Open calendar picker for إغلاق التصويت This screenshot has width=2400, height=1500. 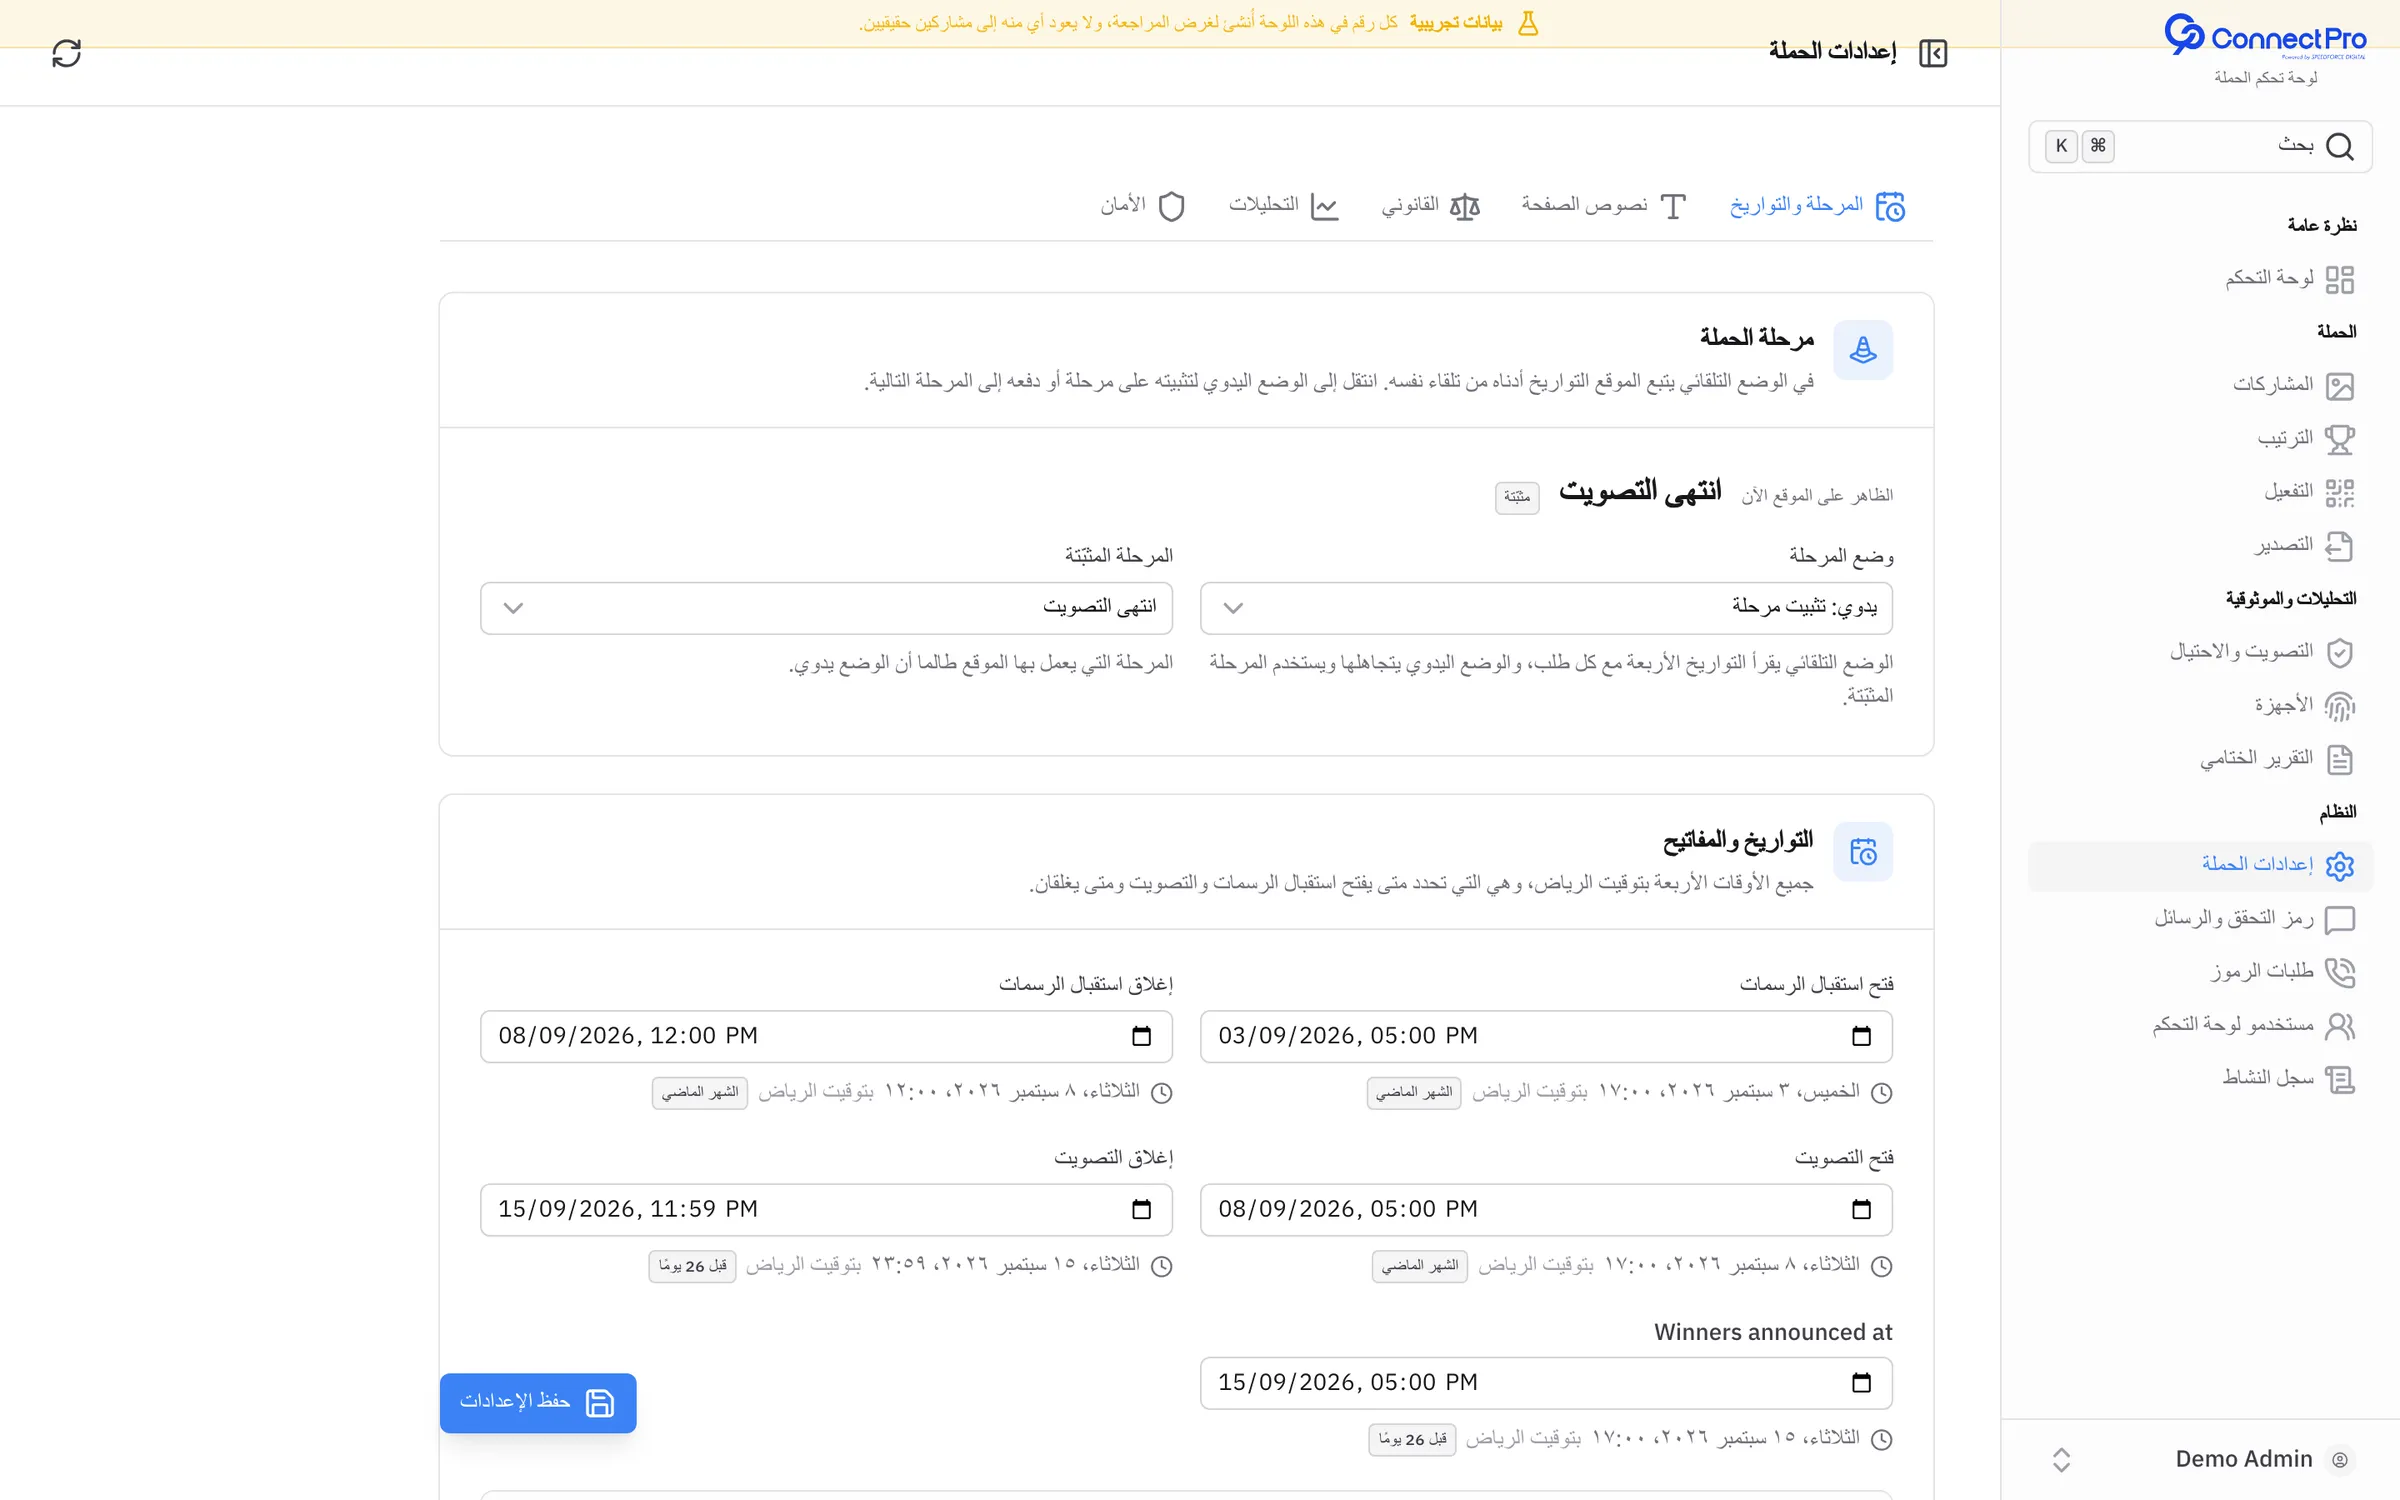tap(1141, 1209)
